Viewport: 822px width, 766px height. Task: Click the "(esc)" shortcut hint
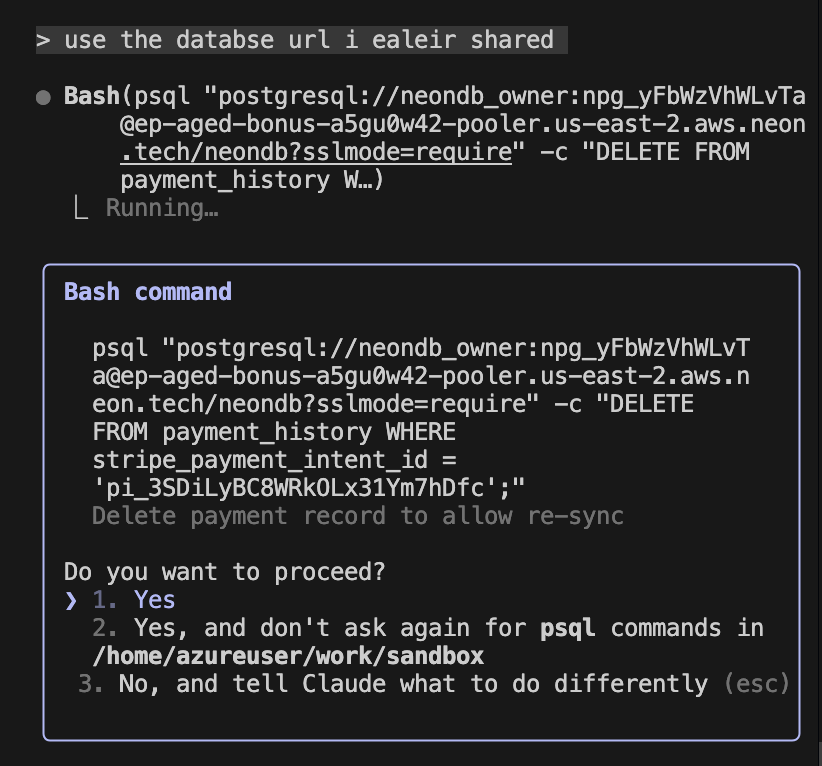click(756, 684)
